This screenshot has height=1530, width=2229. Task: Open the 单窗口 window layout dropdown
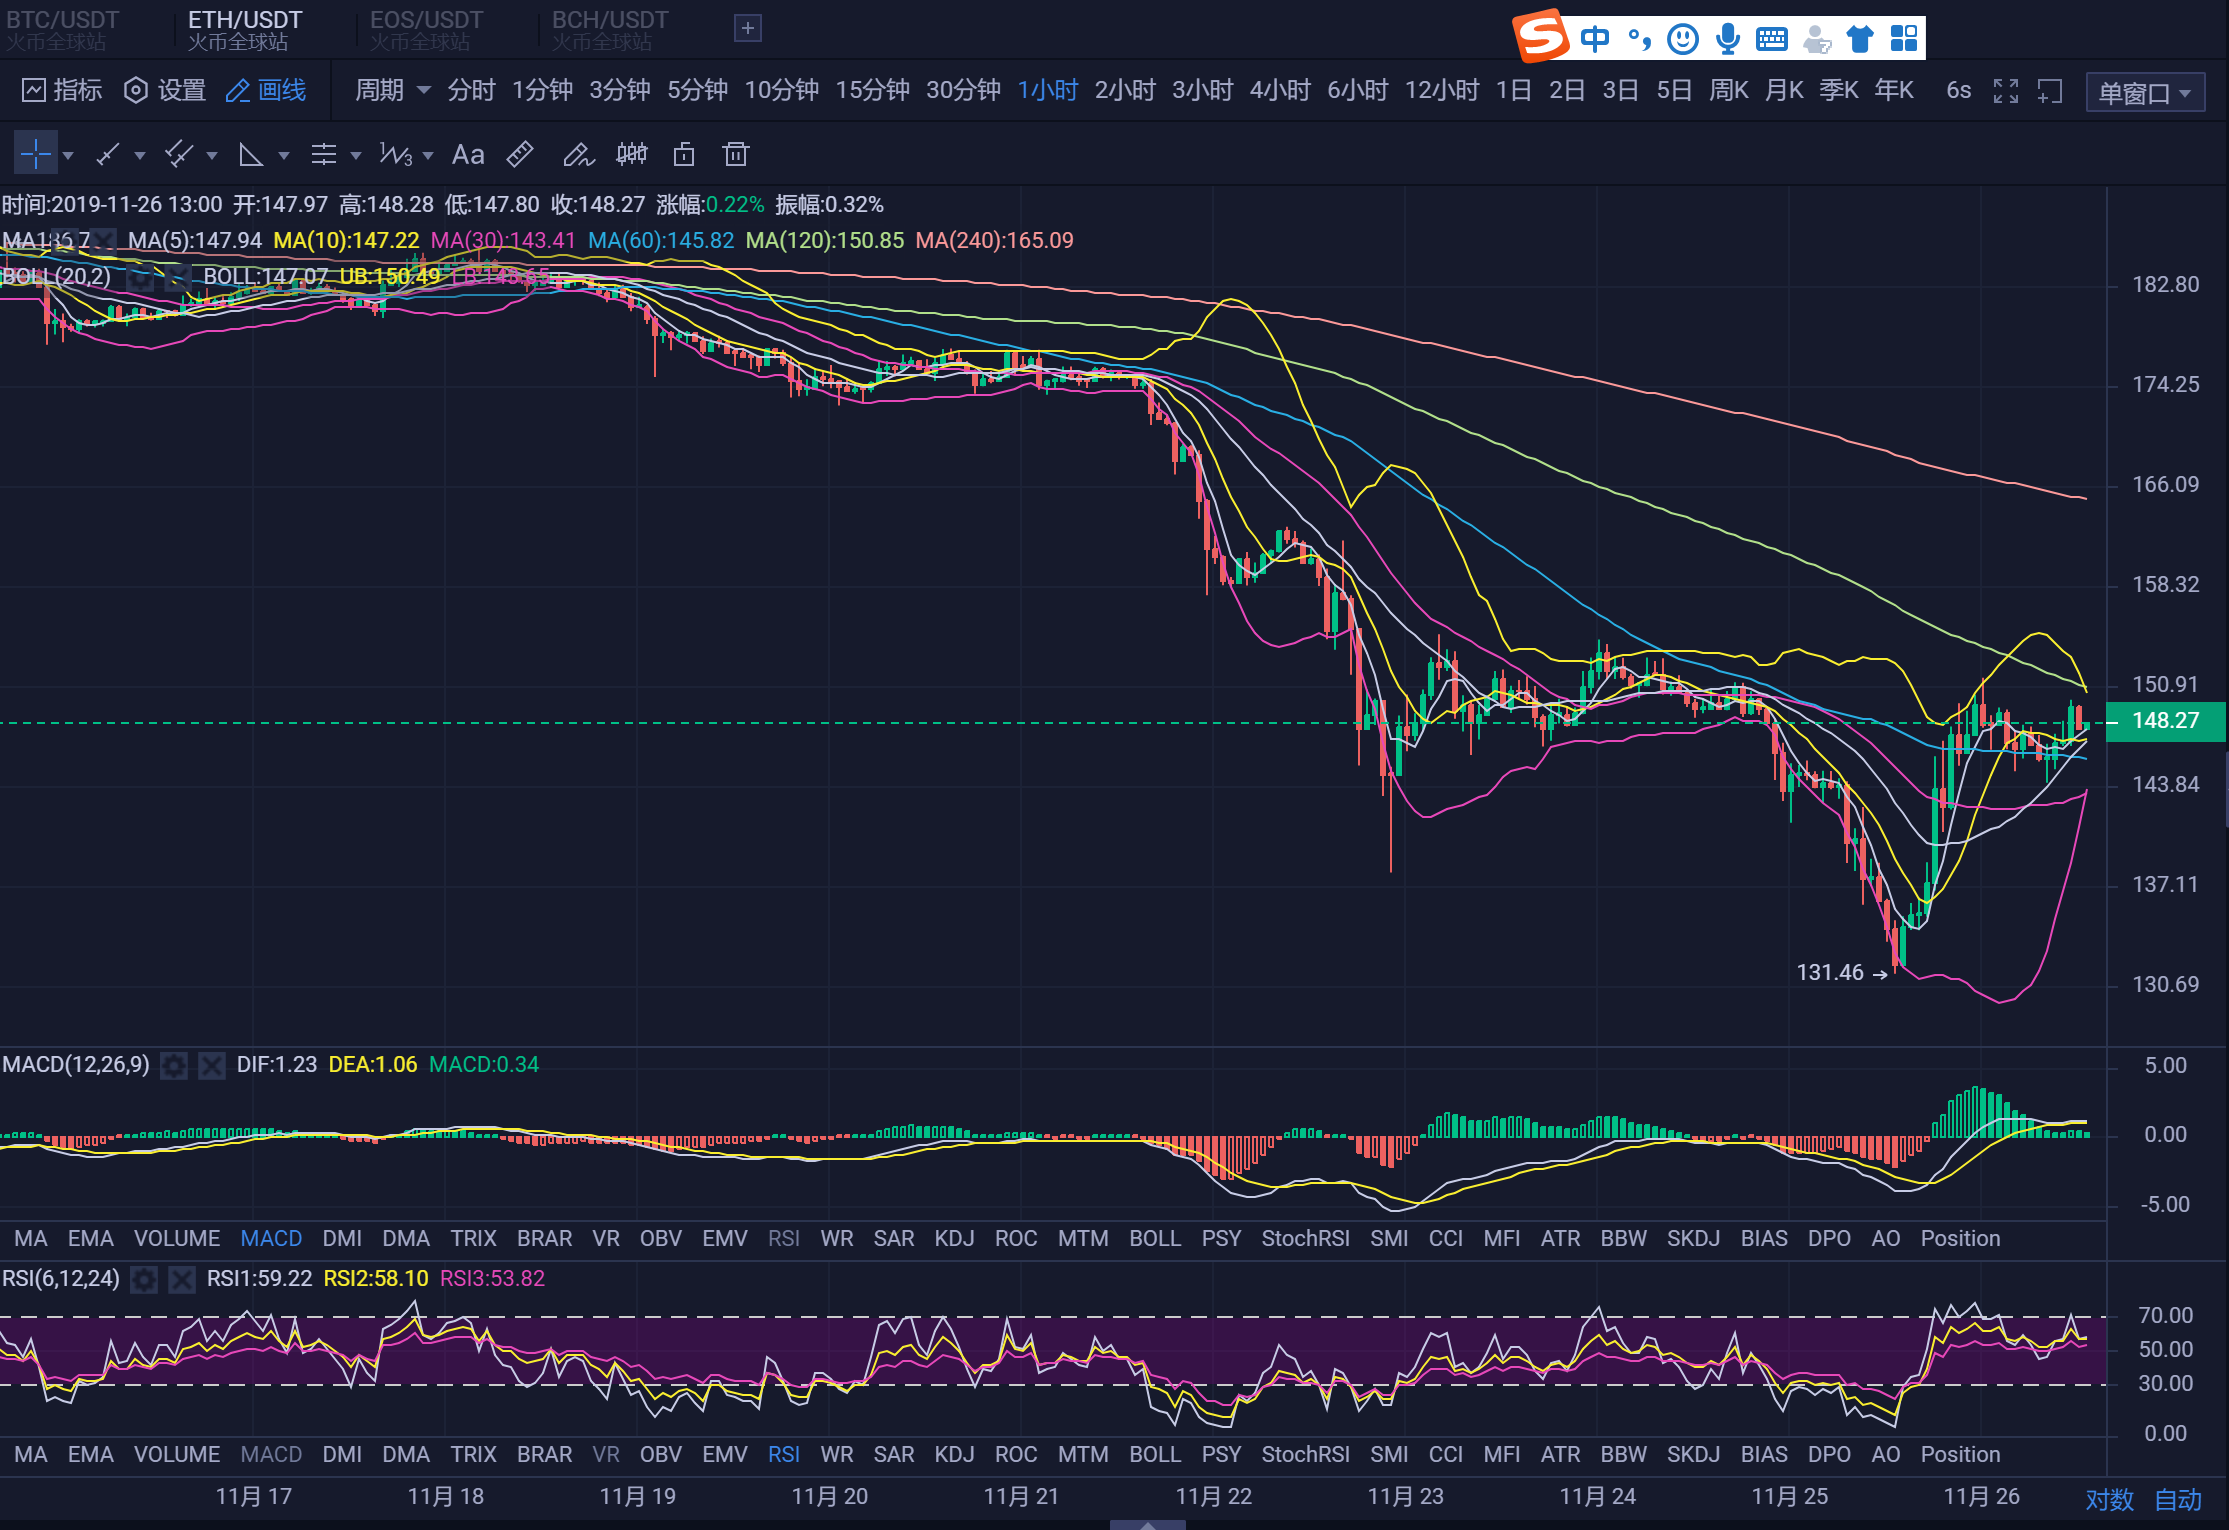2145,93
